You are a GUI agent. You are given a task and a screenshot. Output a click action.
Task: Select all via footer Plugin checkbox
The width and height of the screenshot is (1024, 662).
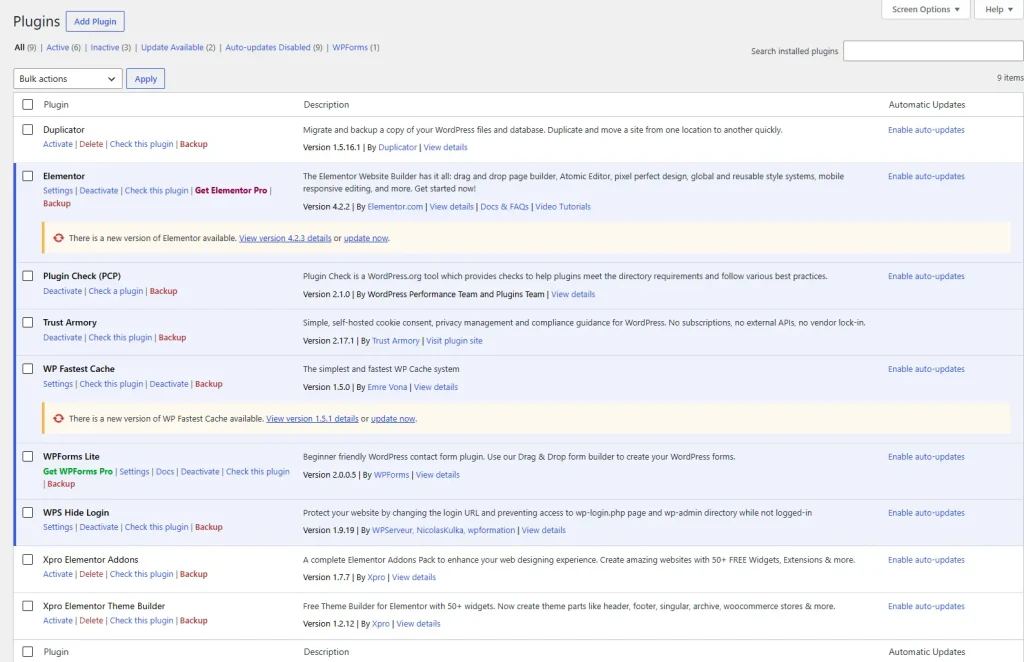(x=27, y=652)
